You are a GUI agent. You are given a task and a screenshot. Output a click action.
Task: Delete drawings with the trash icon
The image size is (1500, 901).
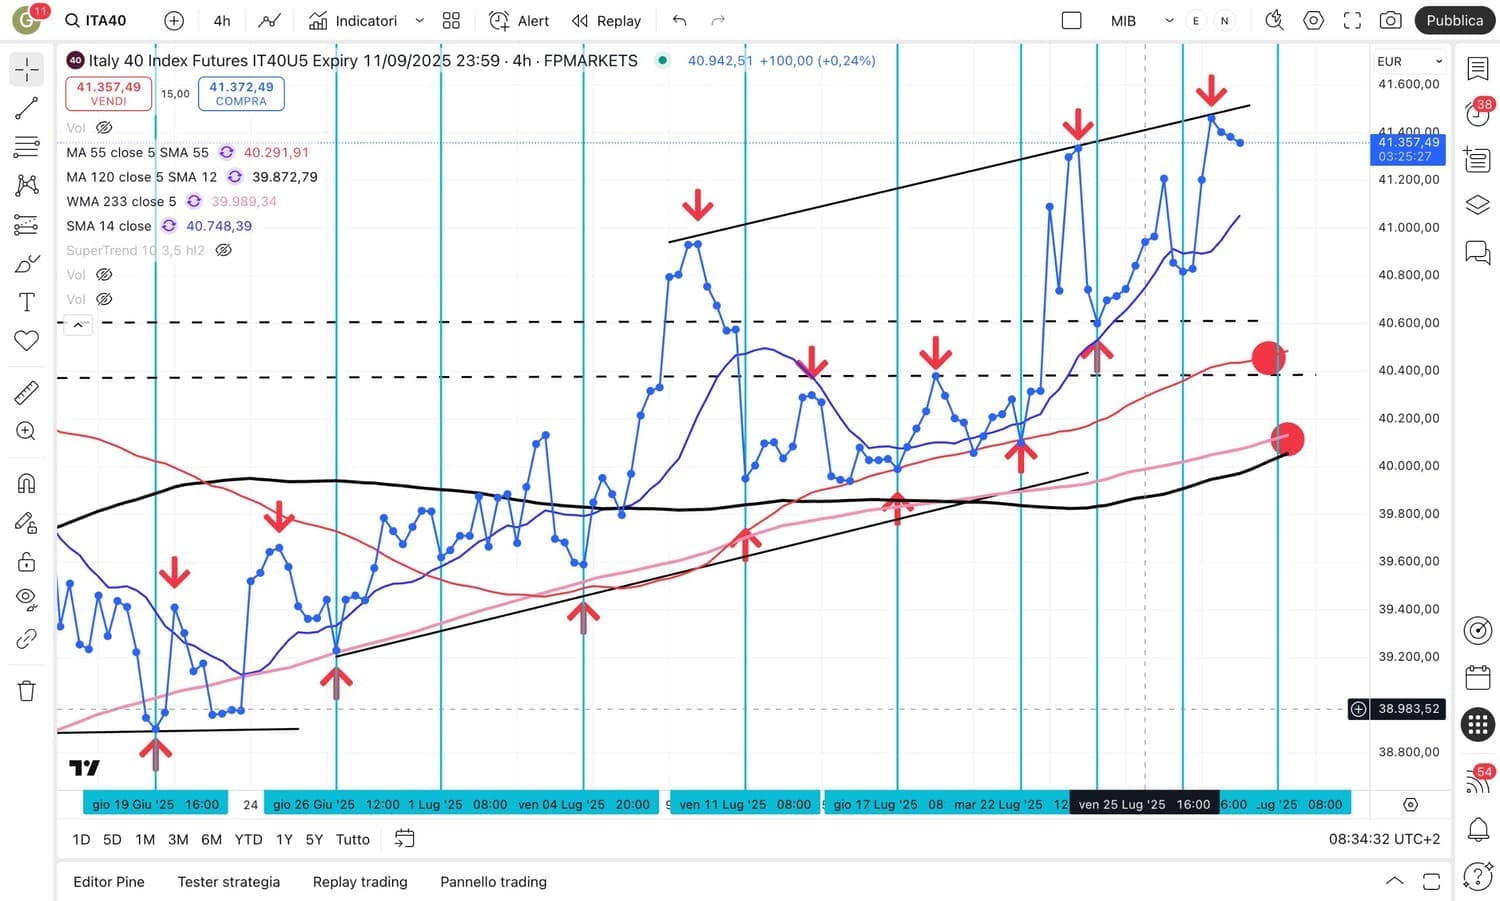(x=27, y=690)
